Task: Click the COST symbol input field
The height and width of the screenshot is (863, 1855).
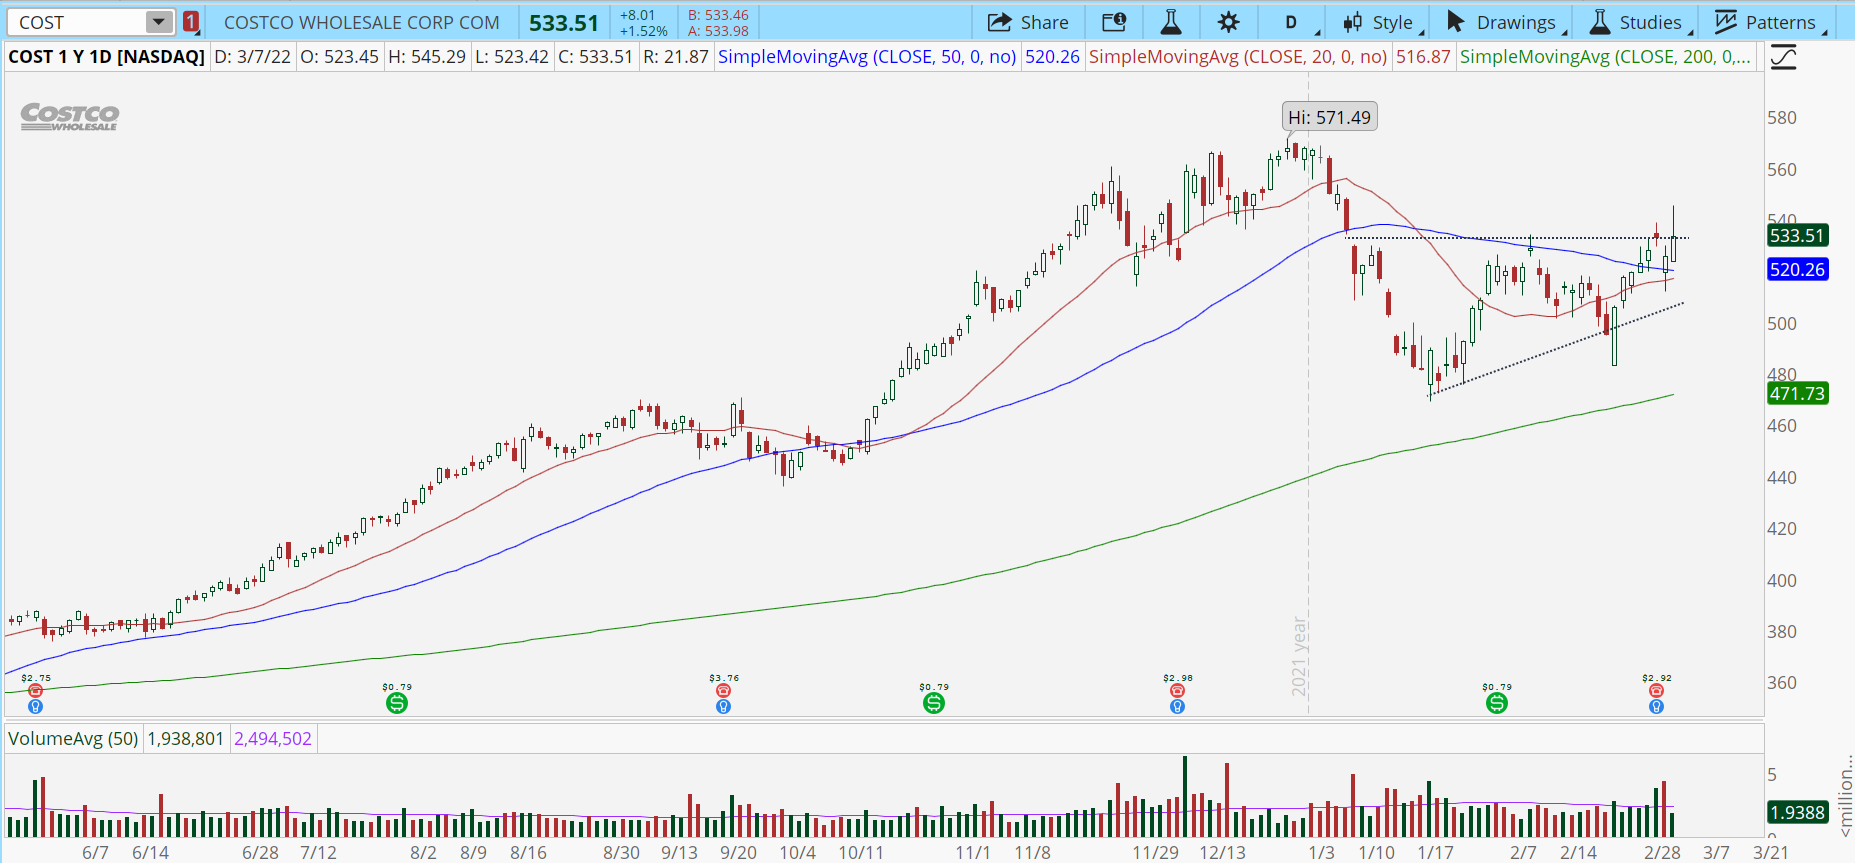Action: [x=77, y=22]
